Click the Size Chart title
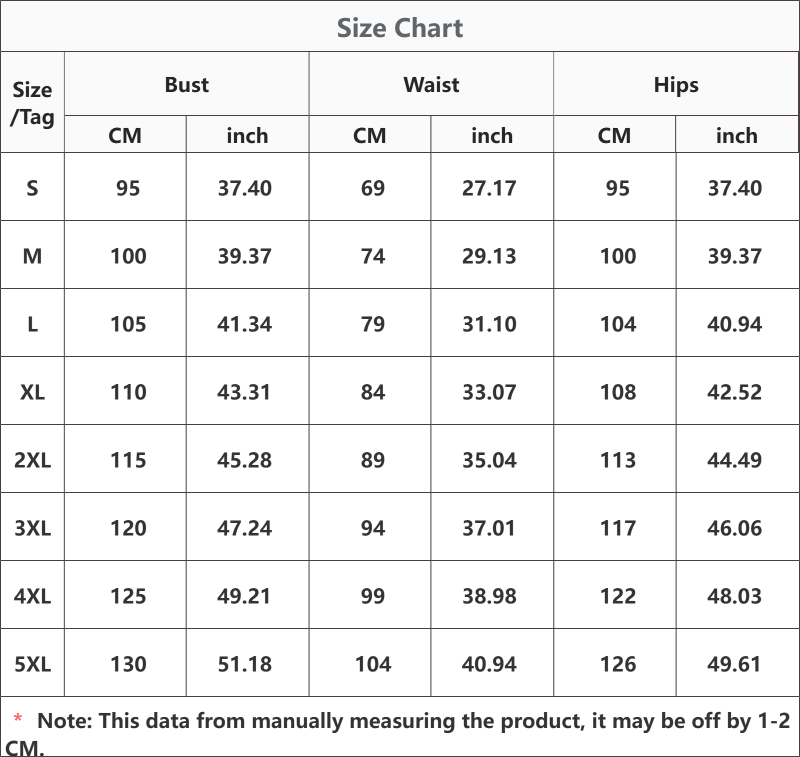This screenshot has height=757, width=800. (400, 28)
